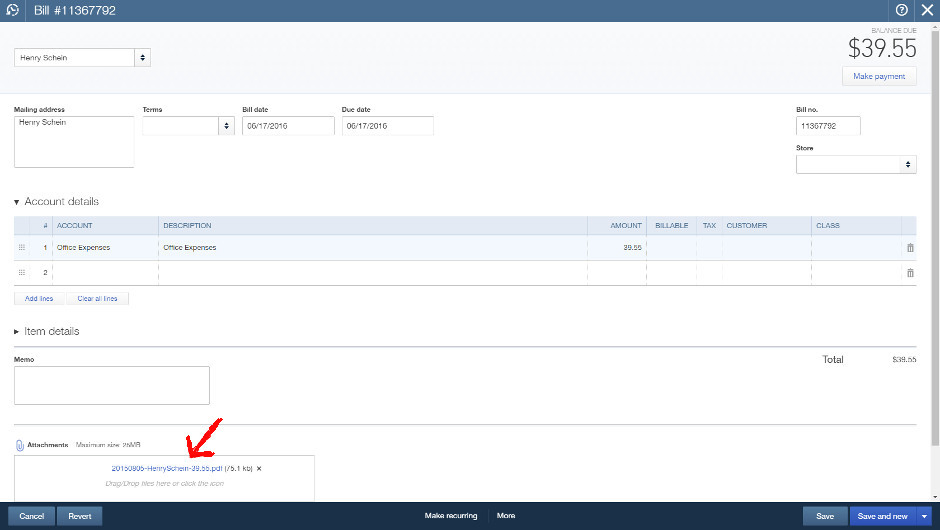Viewport: 940px width, 530px height.
Task: Grab the drag handle of line 2
Action: [x=22, y=272]
